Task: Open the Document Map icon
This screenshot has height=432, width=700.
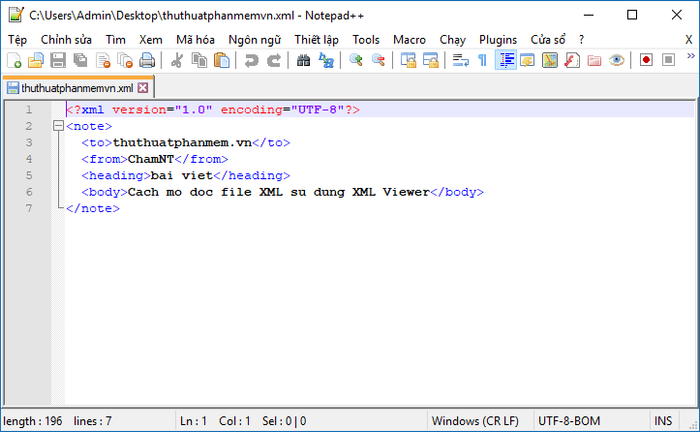Action: click(x=550, y=60)
